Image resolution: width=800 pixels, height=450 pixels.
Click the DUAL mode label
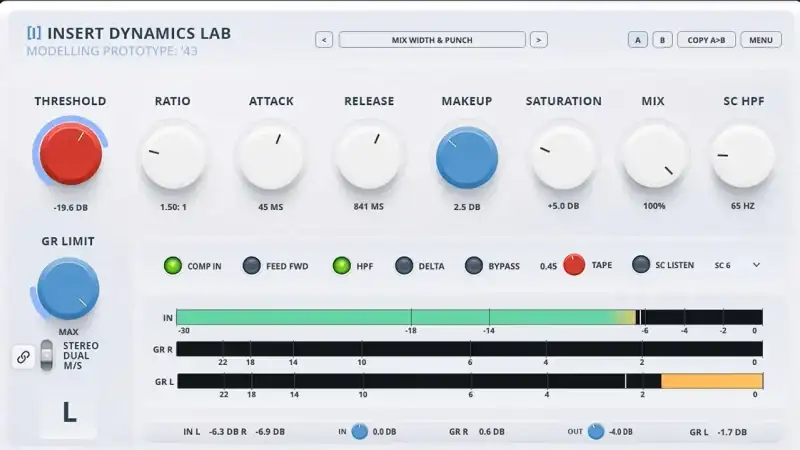pos(76,356)
